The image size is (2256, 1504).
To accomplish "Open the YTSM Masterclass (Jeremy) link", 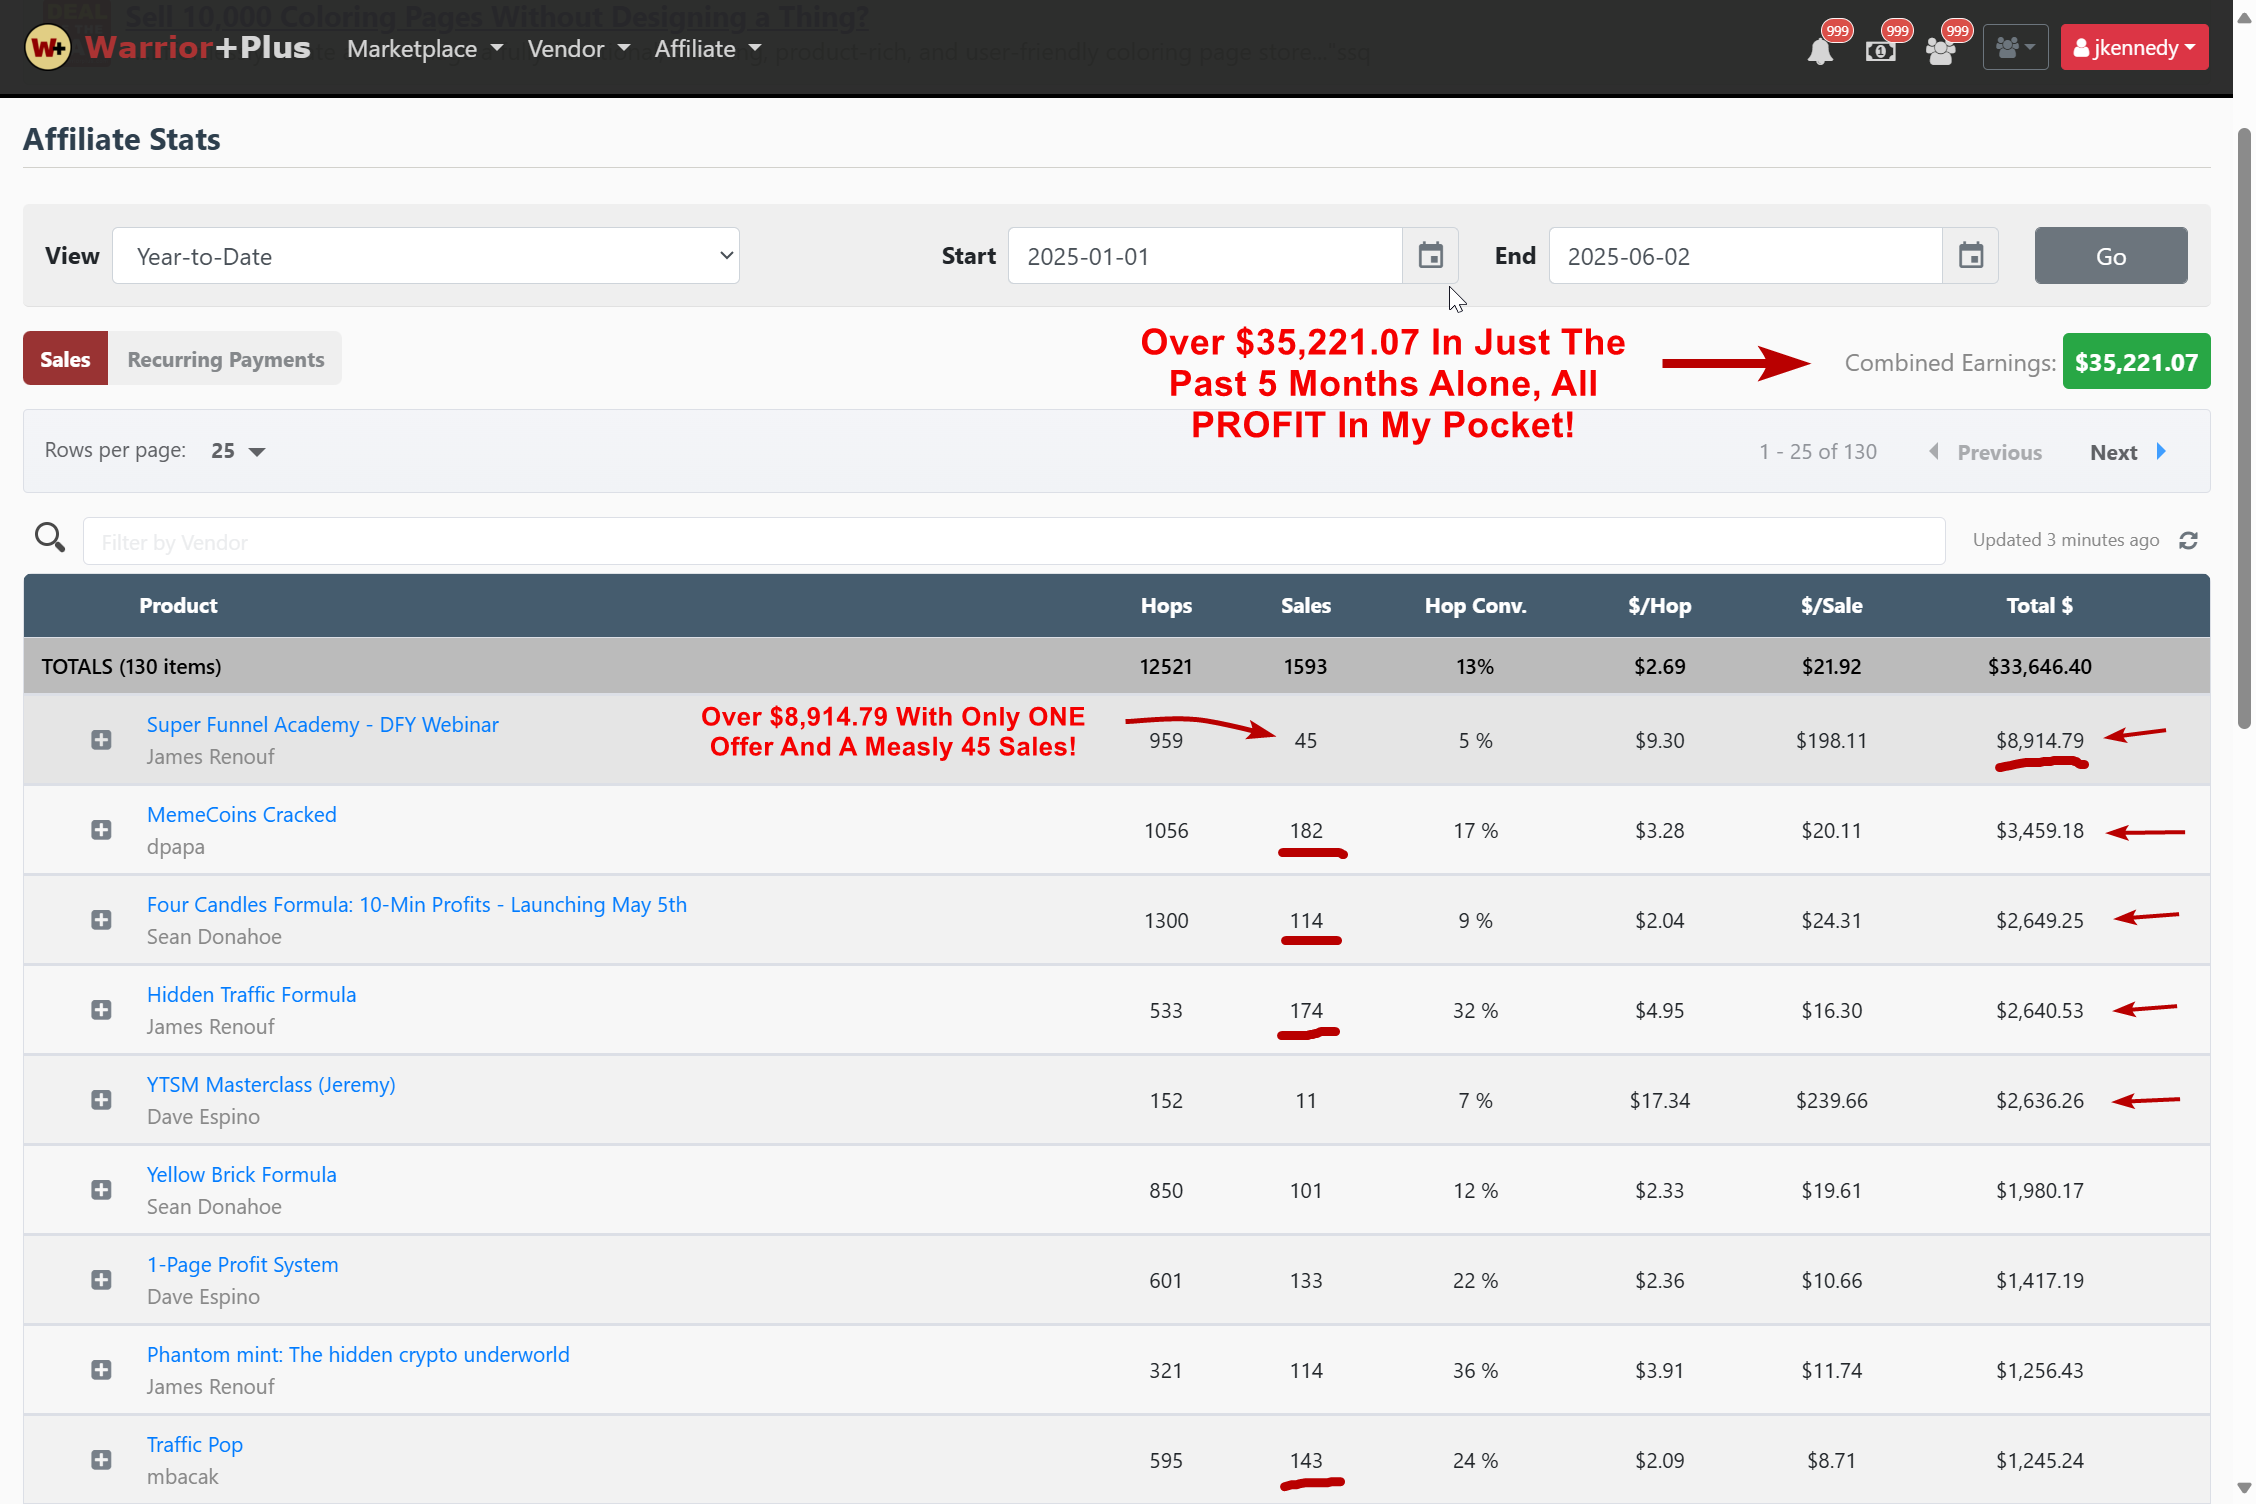I will pyautogui.click(x=271, y=1084).
